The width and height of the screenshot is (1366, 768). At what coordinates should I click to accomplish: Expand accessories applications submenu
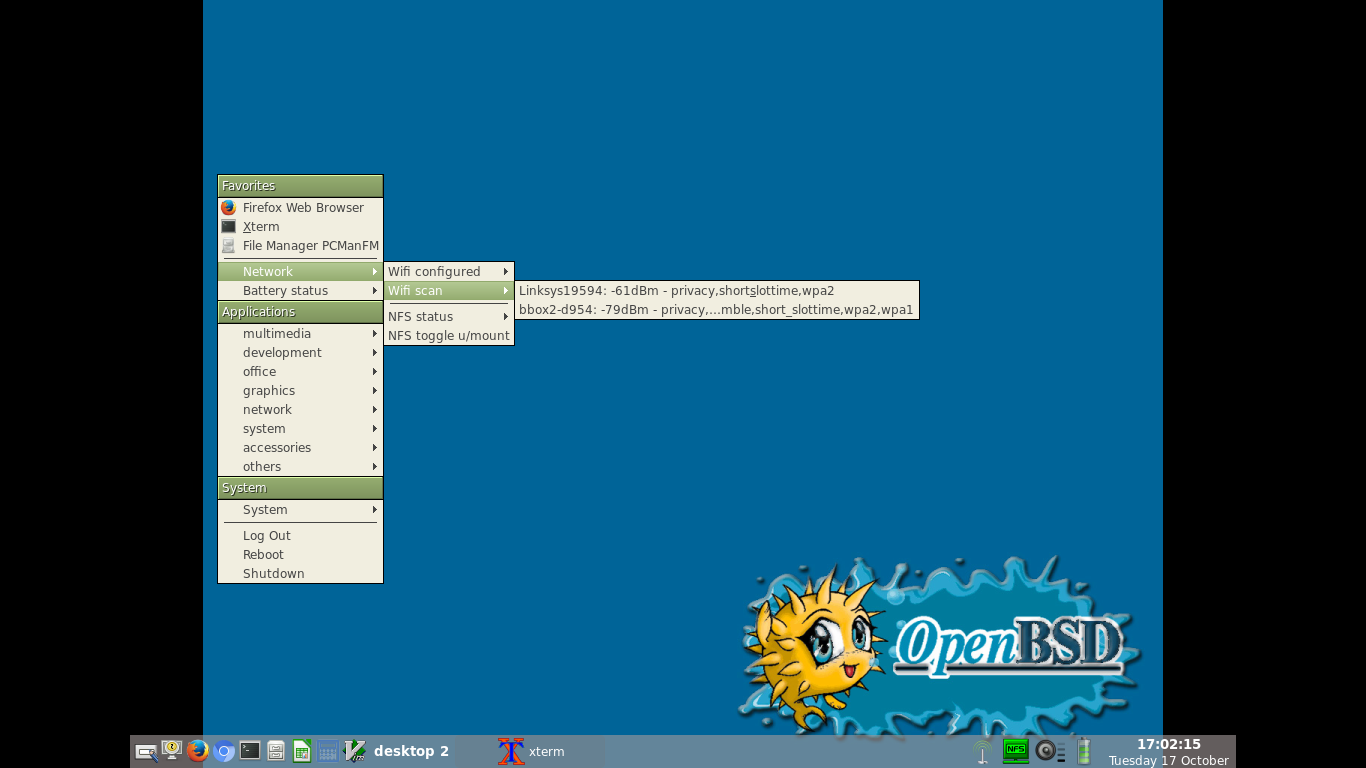click(300, 448)
